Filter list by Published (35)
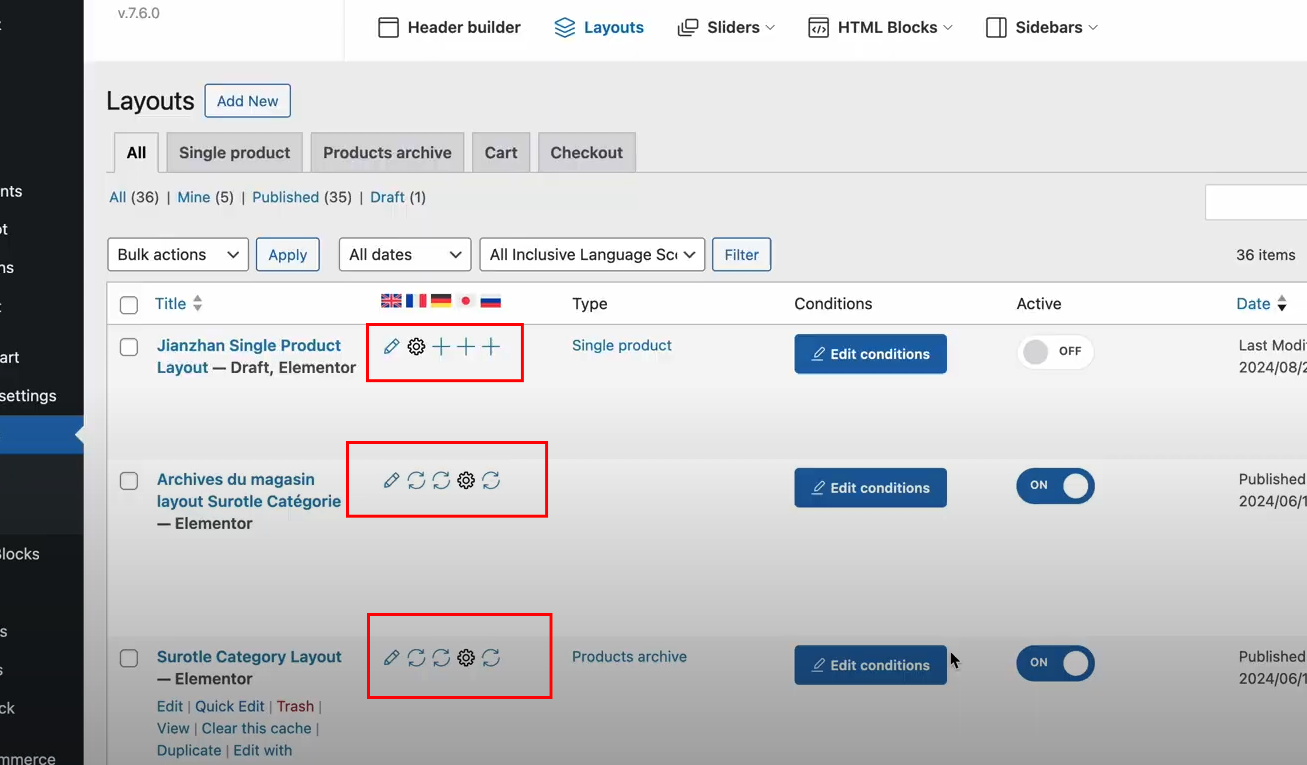The width and height of the screenshot is (1307, 765). [302, 197]
